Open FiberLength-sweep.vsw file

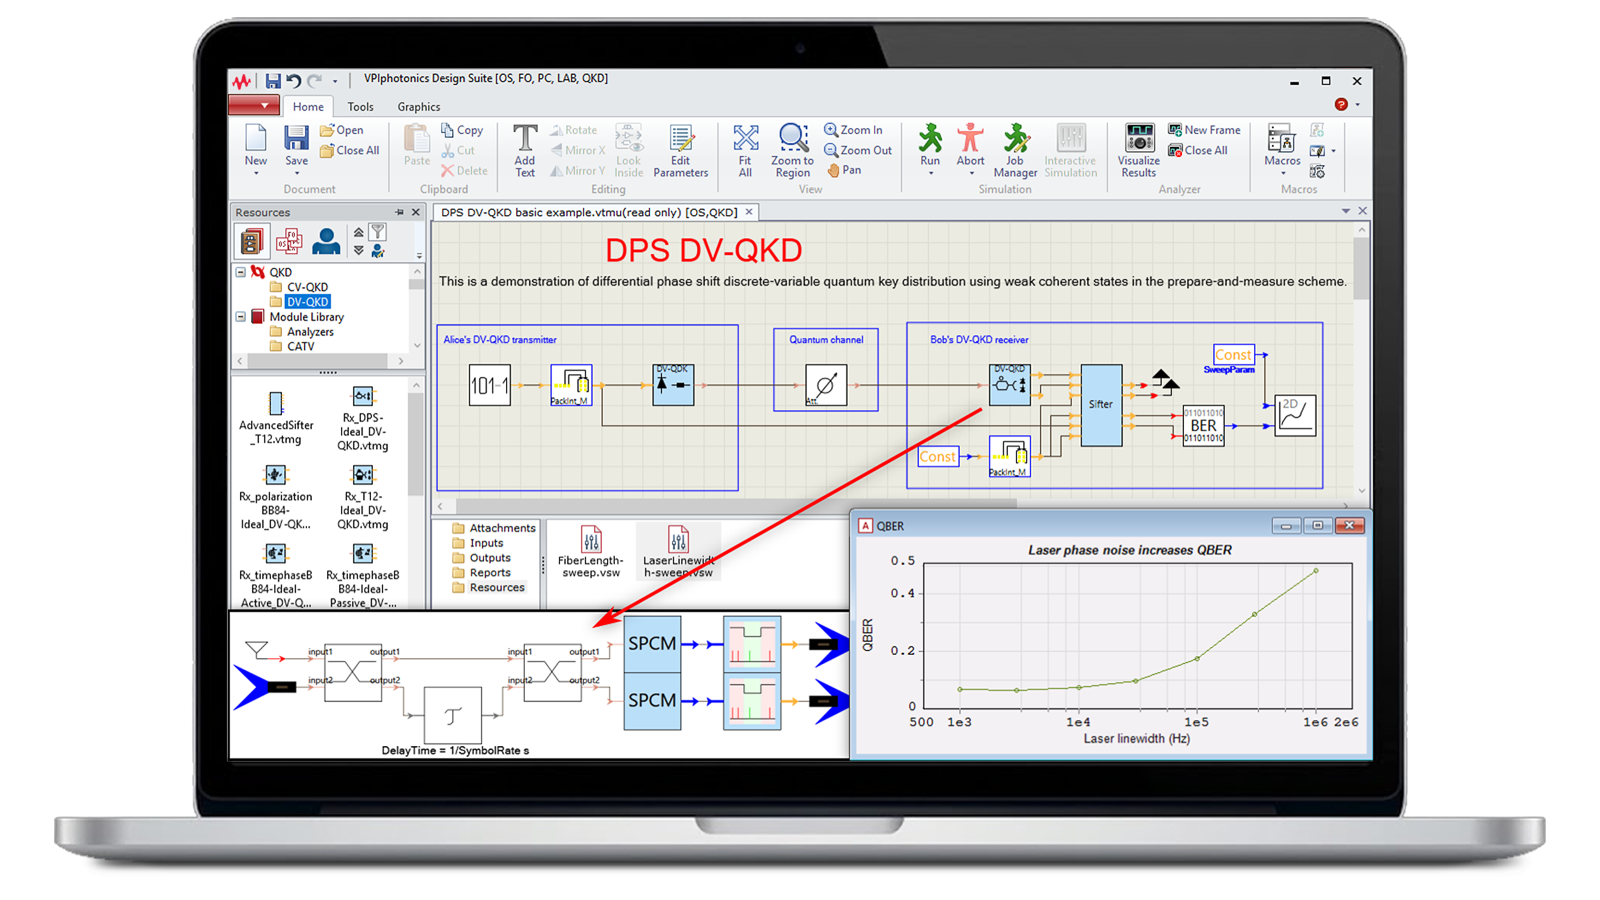pyautogui.click(x=591, y=550)
